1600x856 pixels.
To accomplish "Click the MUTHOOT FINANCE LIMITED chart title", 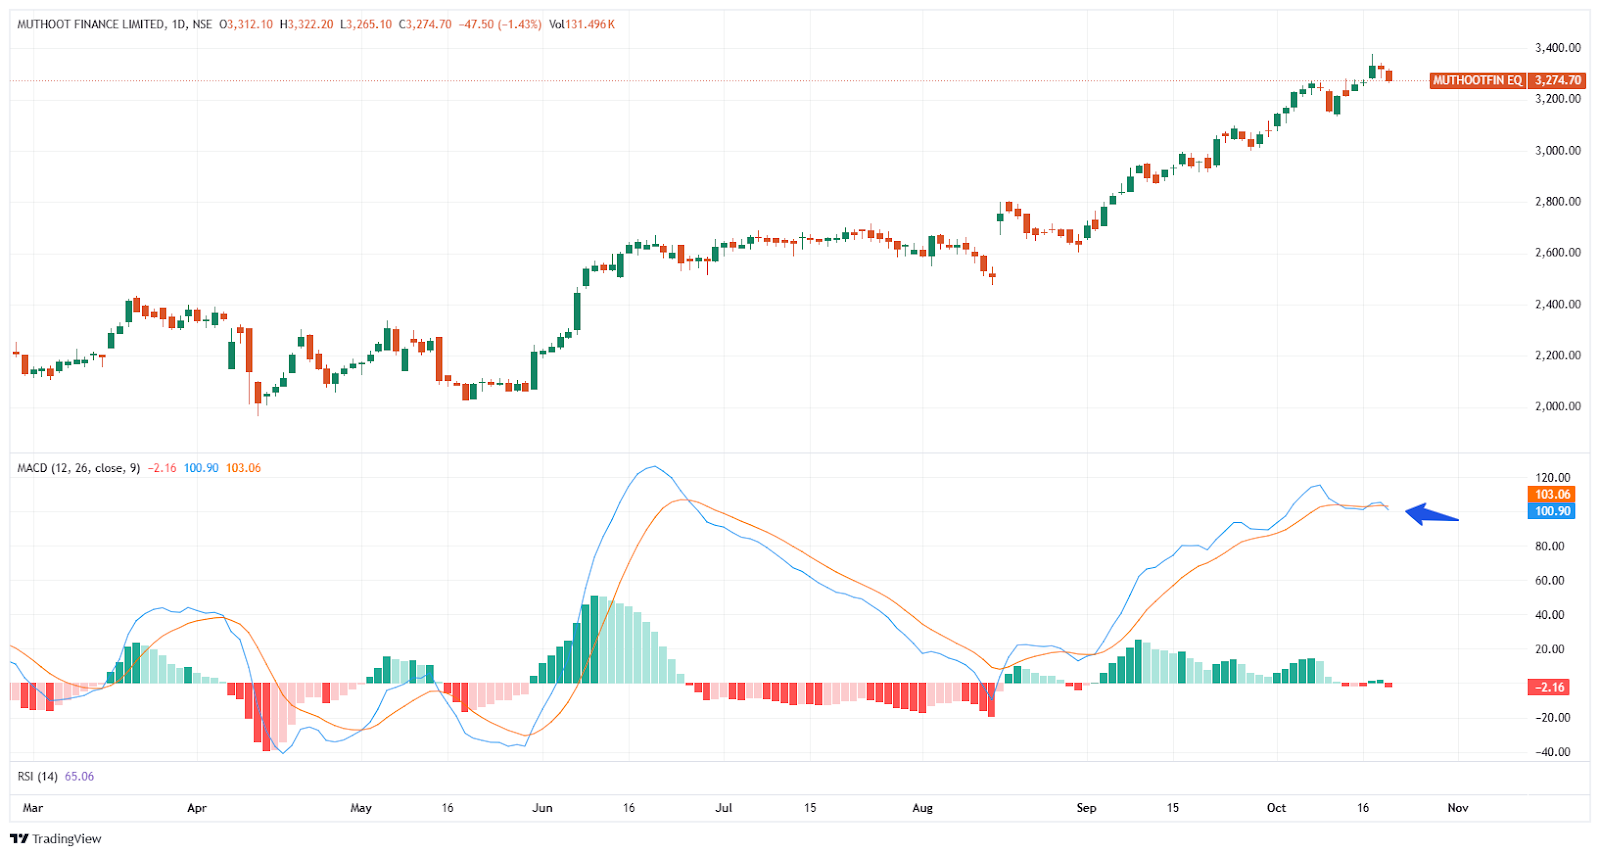I will pos(91,24).
